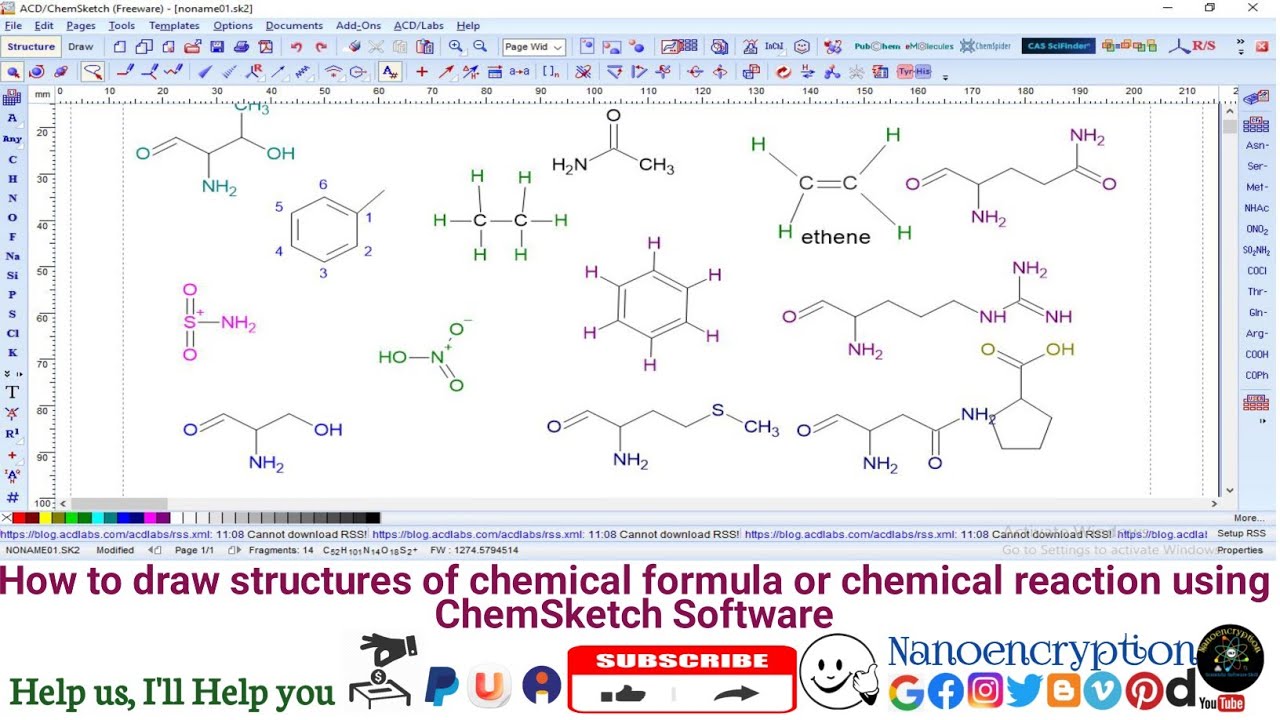The image size is (1280, 720).
Task: Insert the SO2NH2 radical from right panel
Action: (x=1256, y=250)
